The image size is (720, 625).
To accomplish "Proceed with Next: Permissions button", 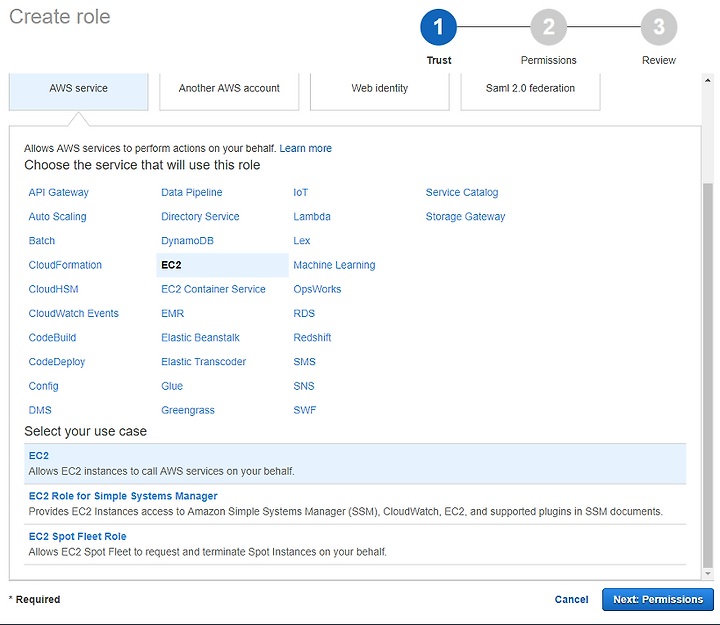I will tap(658, 599).
